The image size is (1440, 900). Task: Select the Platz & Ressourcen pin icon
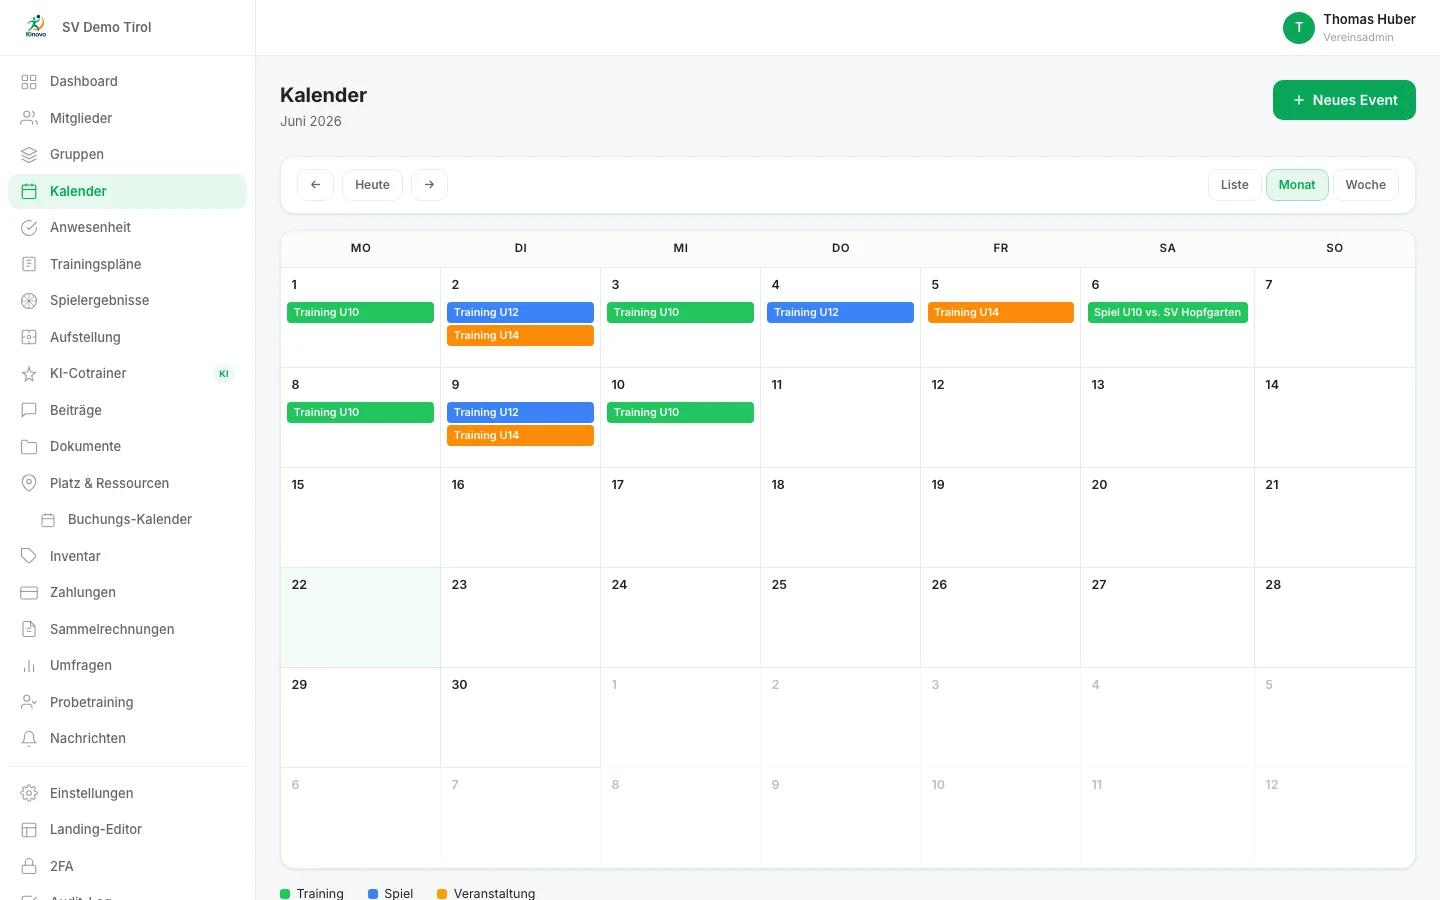(x=29, y=483)
